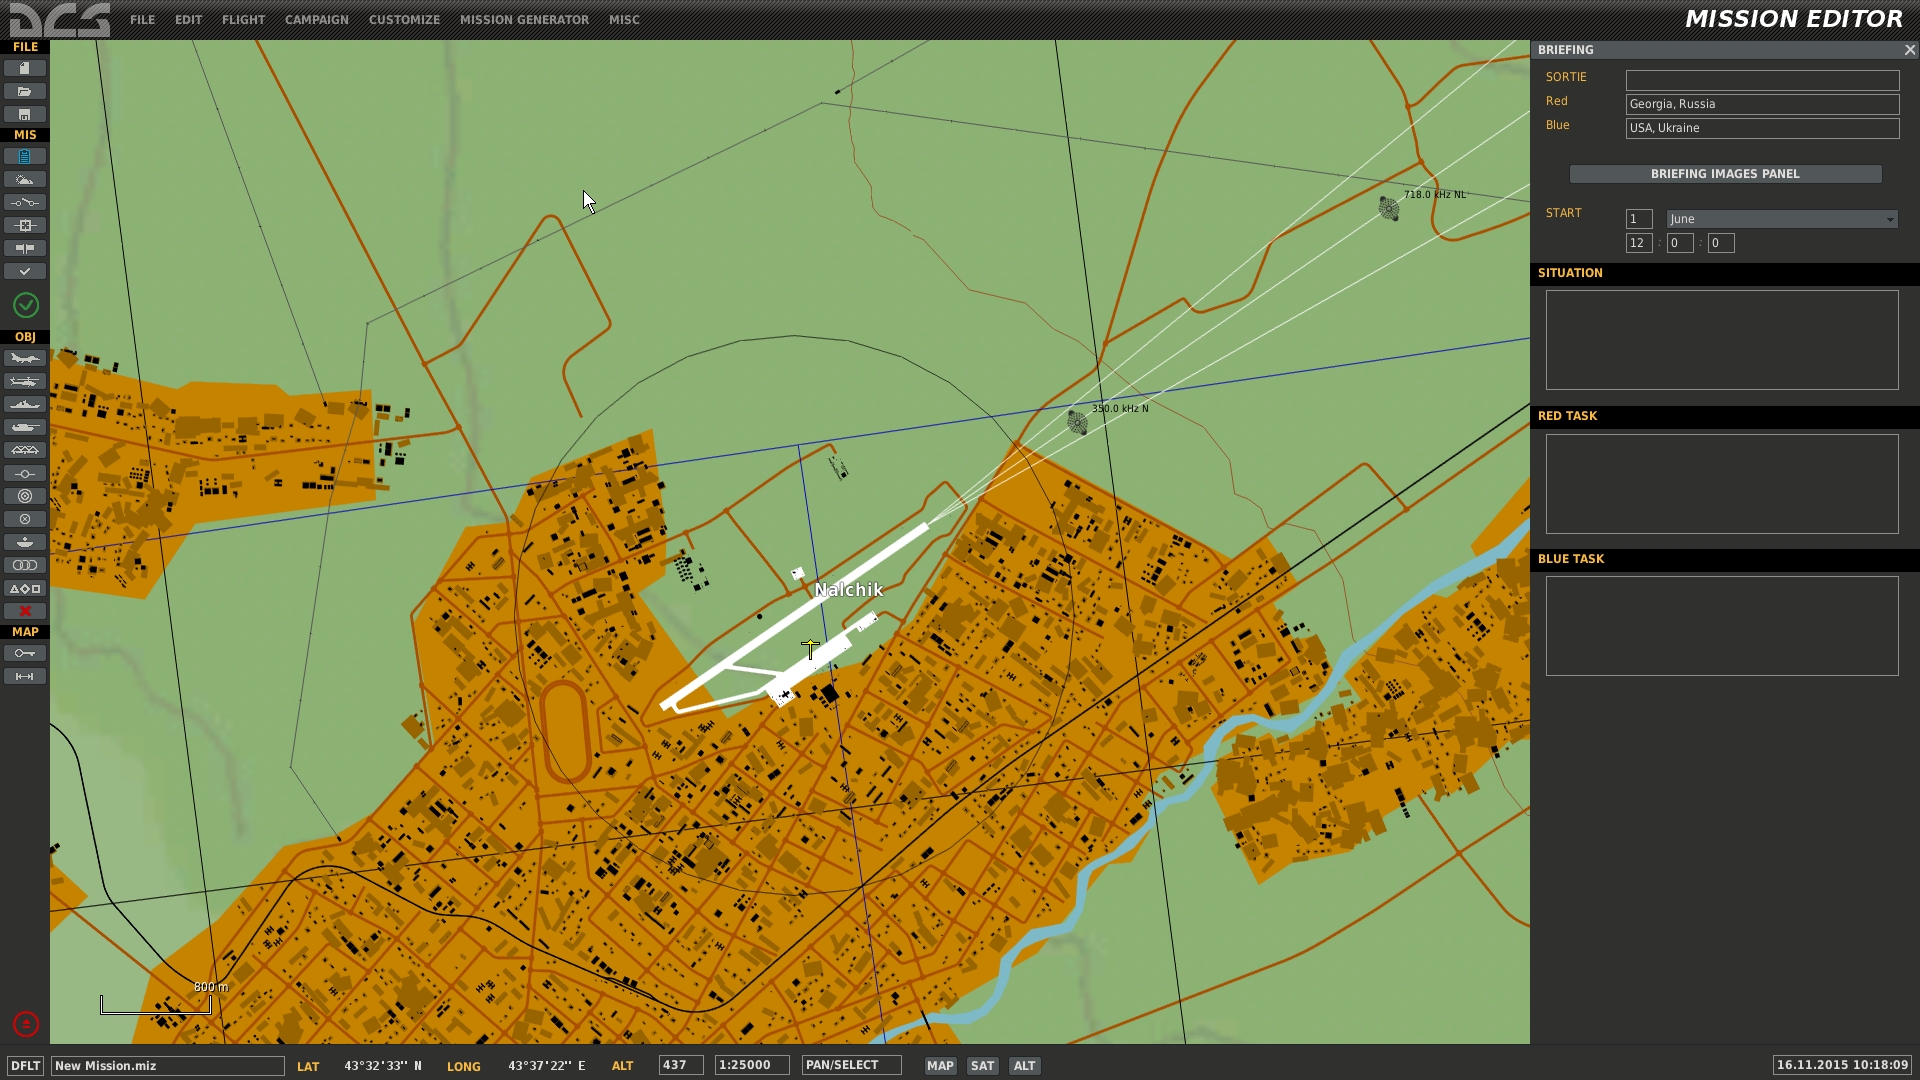Viewport: 1920px width, 1080px height.
Task: Click the SORTIE input field
Action: [1762, 80]
